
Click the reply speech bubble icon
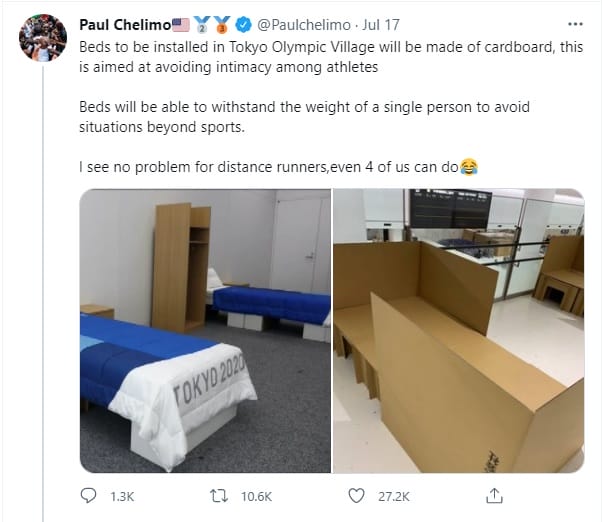(x=89, y=495)
